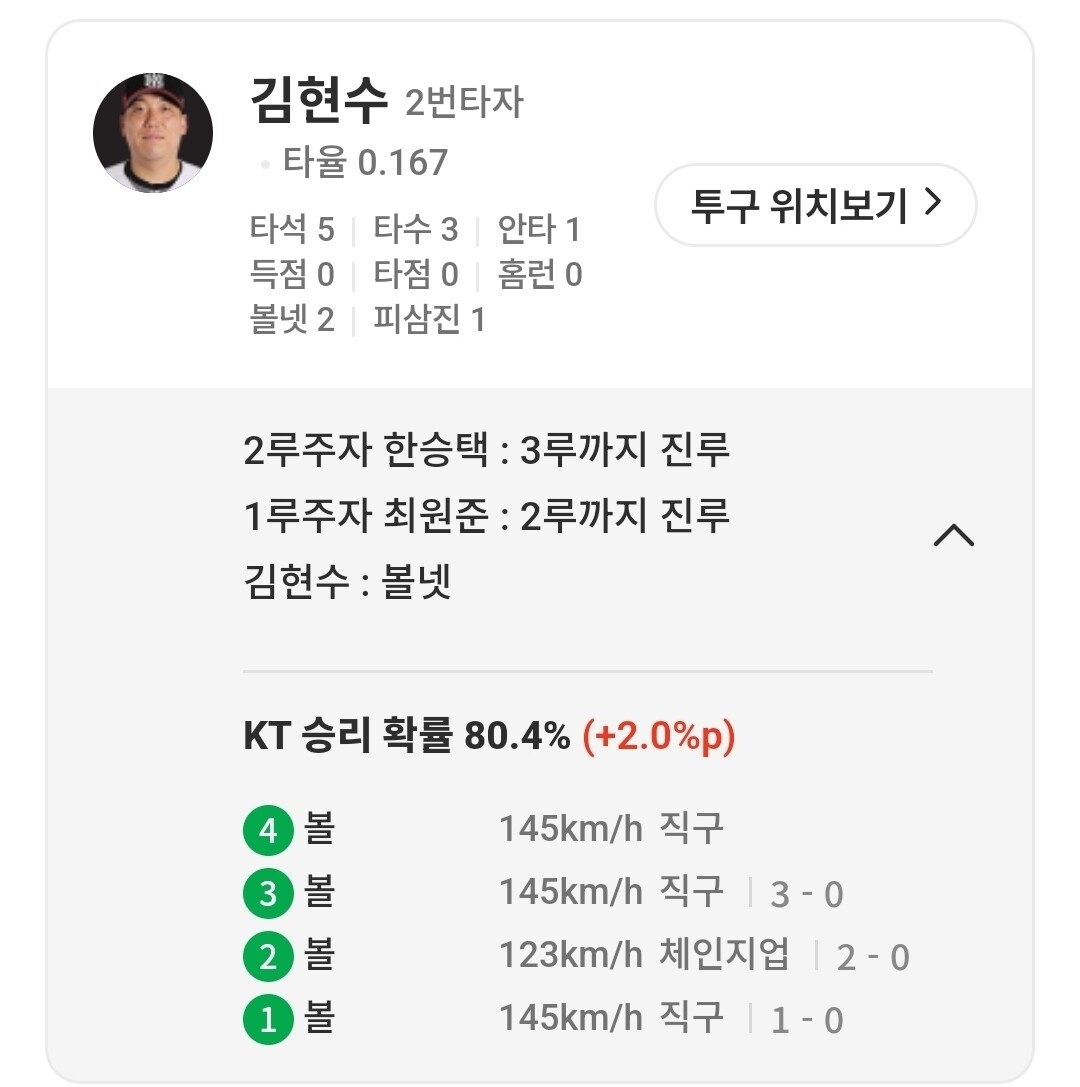The width and height of the screenshot is (1080, 1087).
Task: Select the green pitch number 4 circle
Action: pos(268,830)
